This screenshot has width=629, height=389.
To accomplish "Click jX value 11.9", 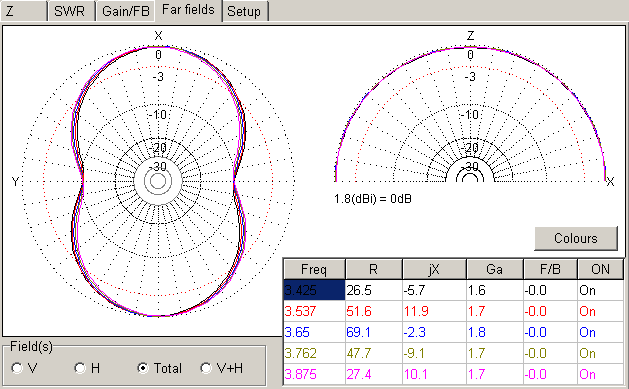I will 434,311.
